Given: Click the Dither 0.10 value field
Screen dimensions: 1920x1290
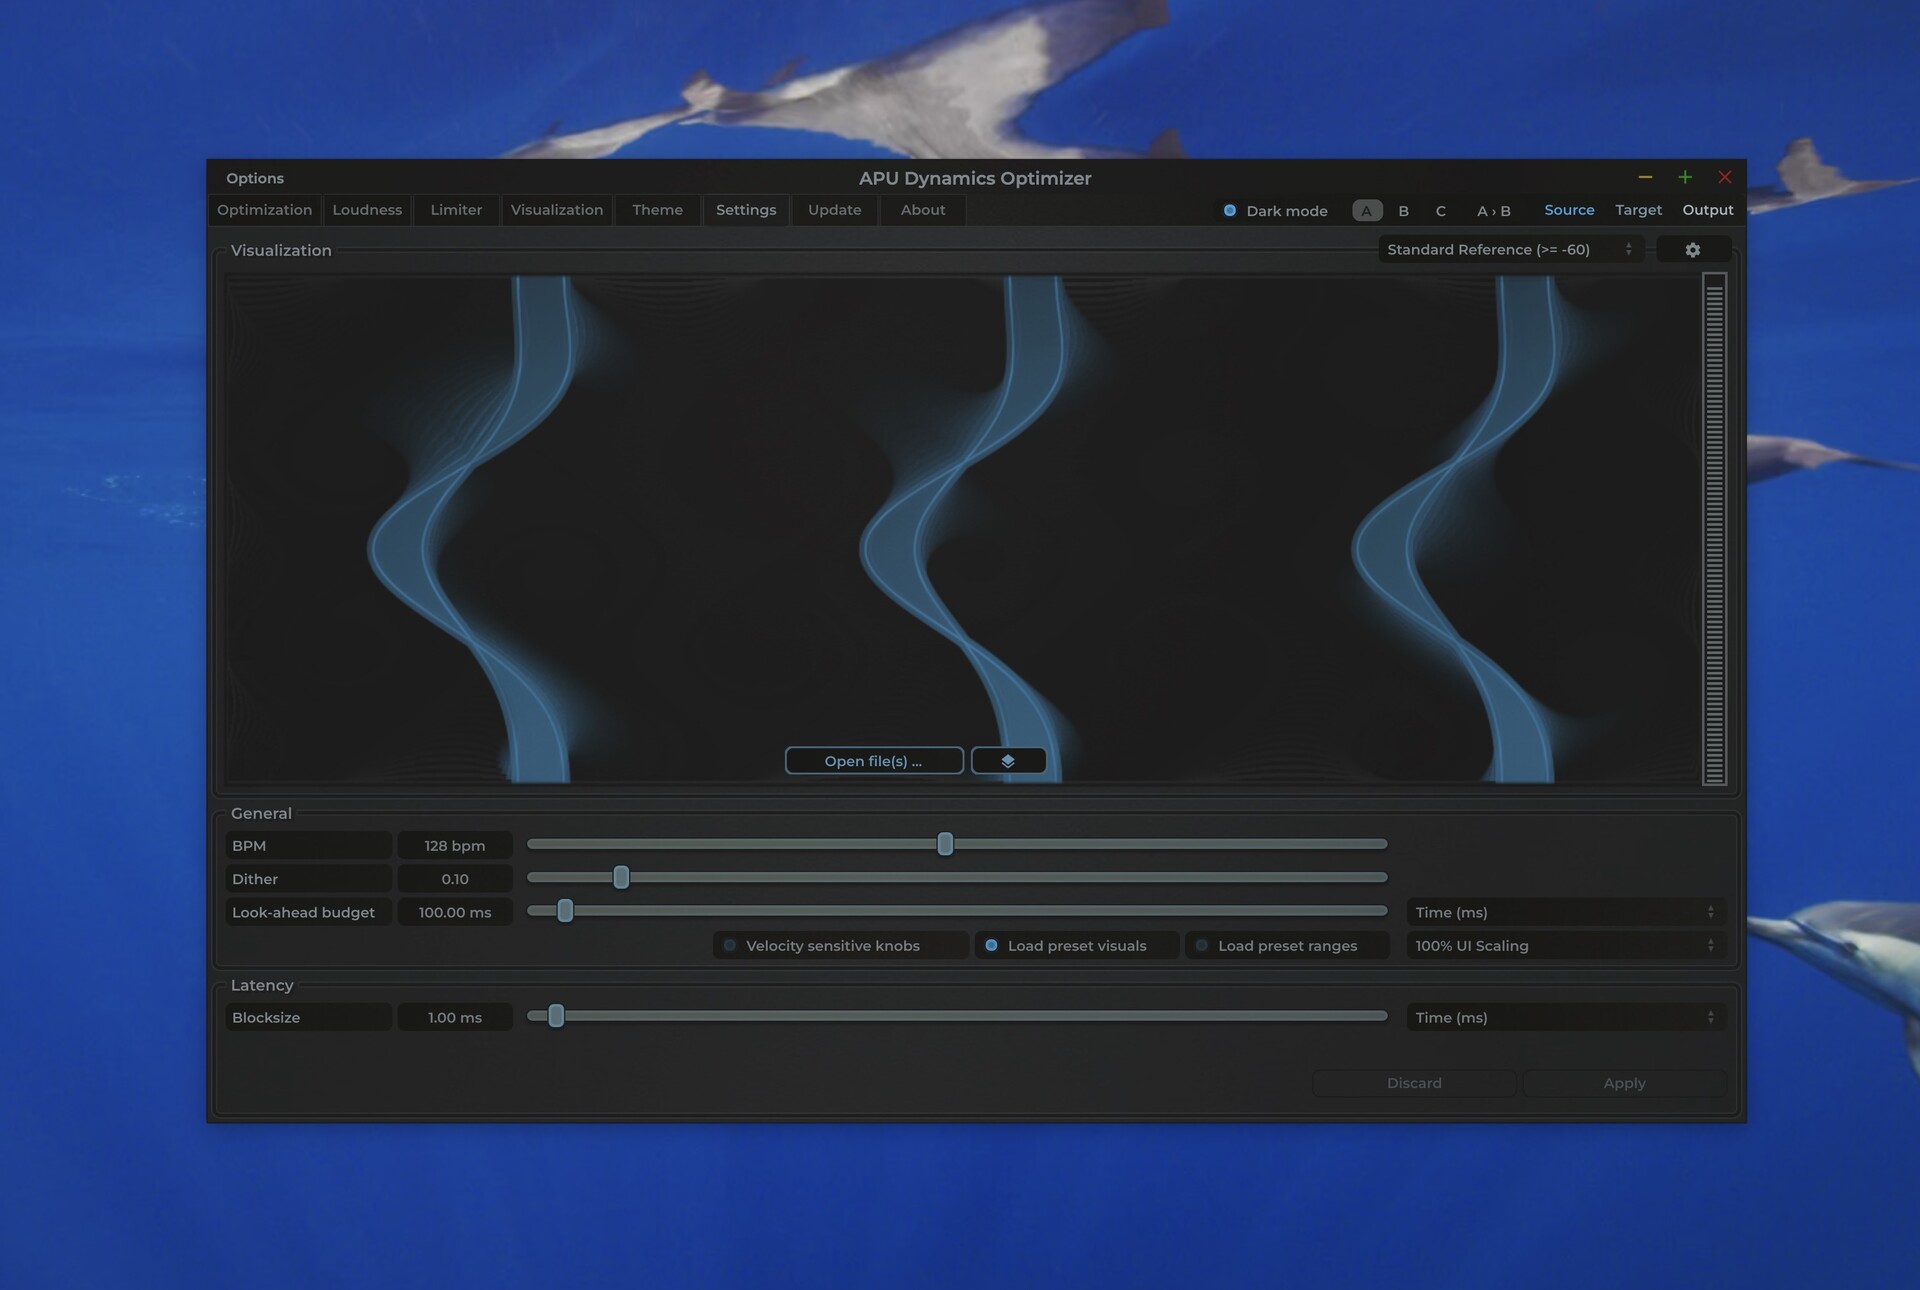Looking at the screenshot, I should point(455,879).
